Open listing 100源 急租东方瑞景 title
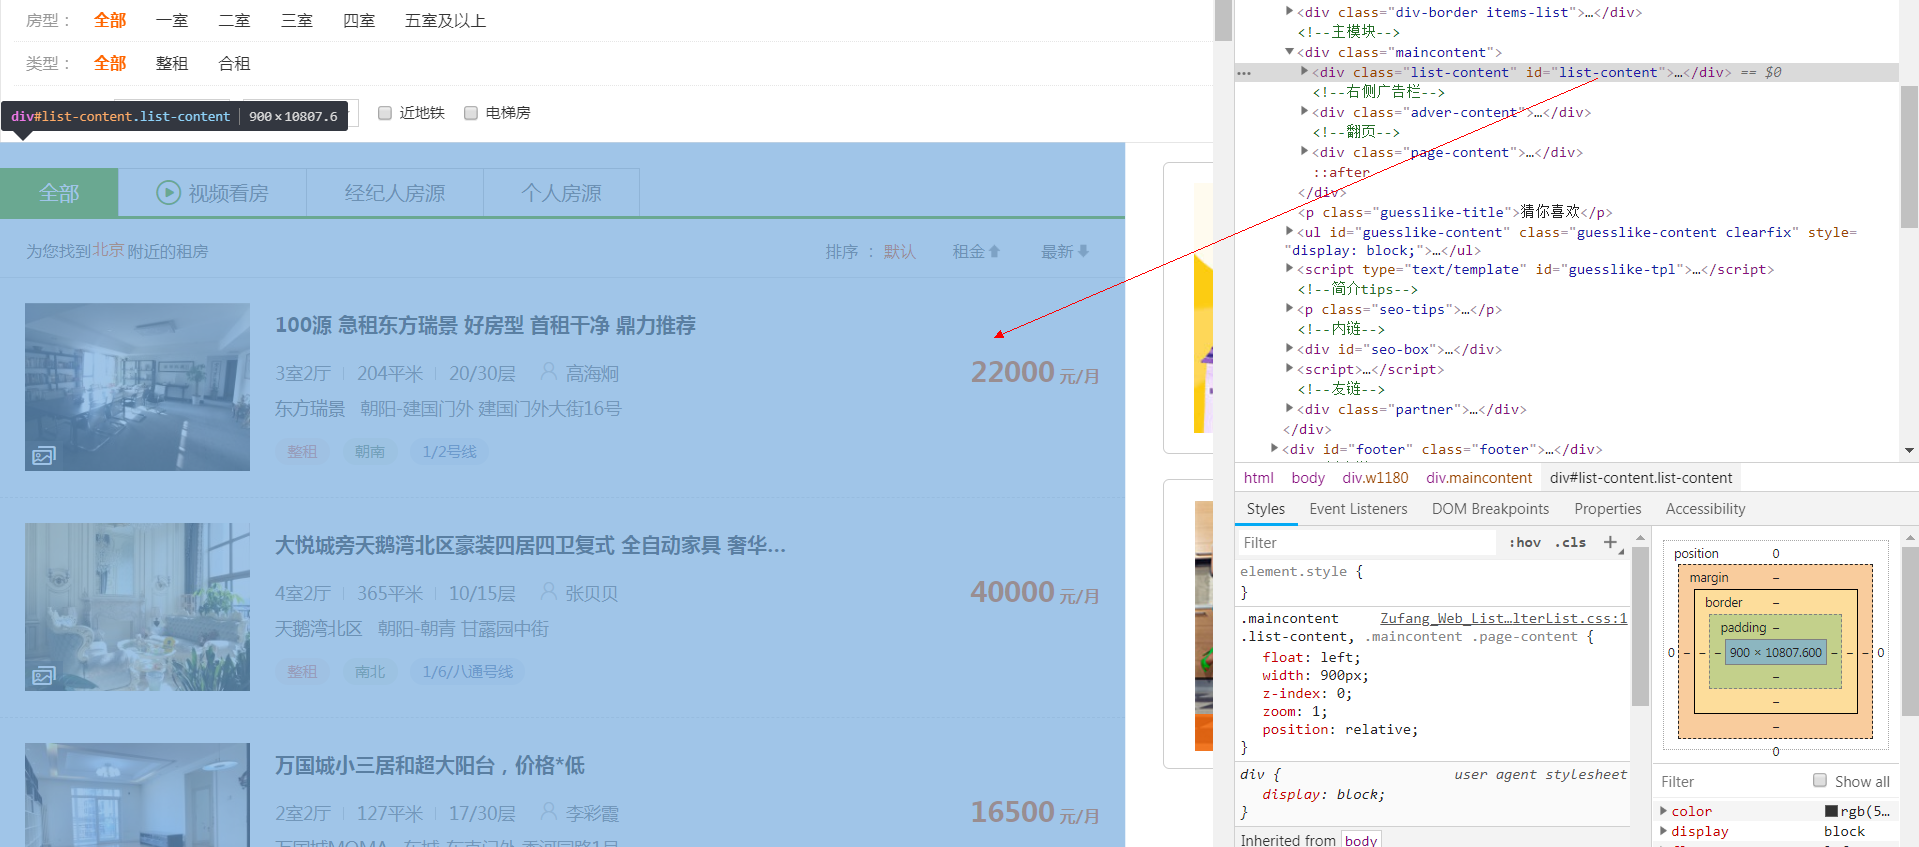 click(485, 325)
